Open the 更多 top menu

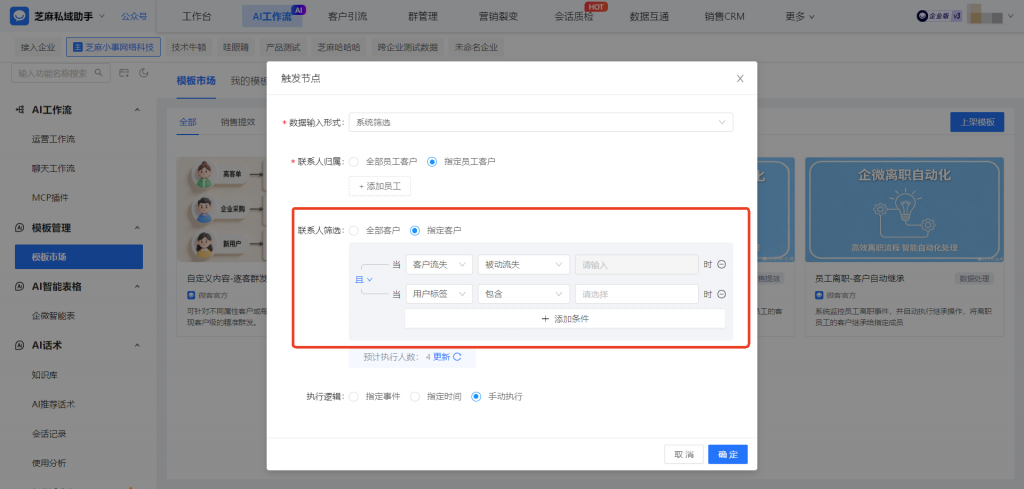click(x=800, y=17)
